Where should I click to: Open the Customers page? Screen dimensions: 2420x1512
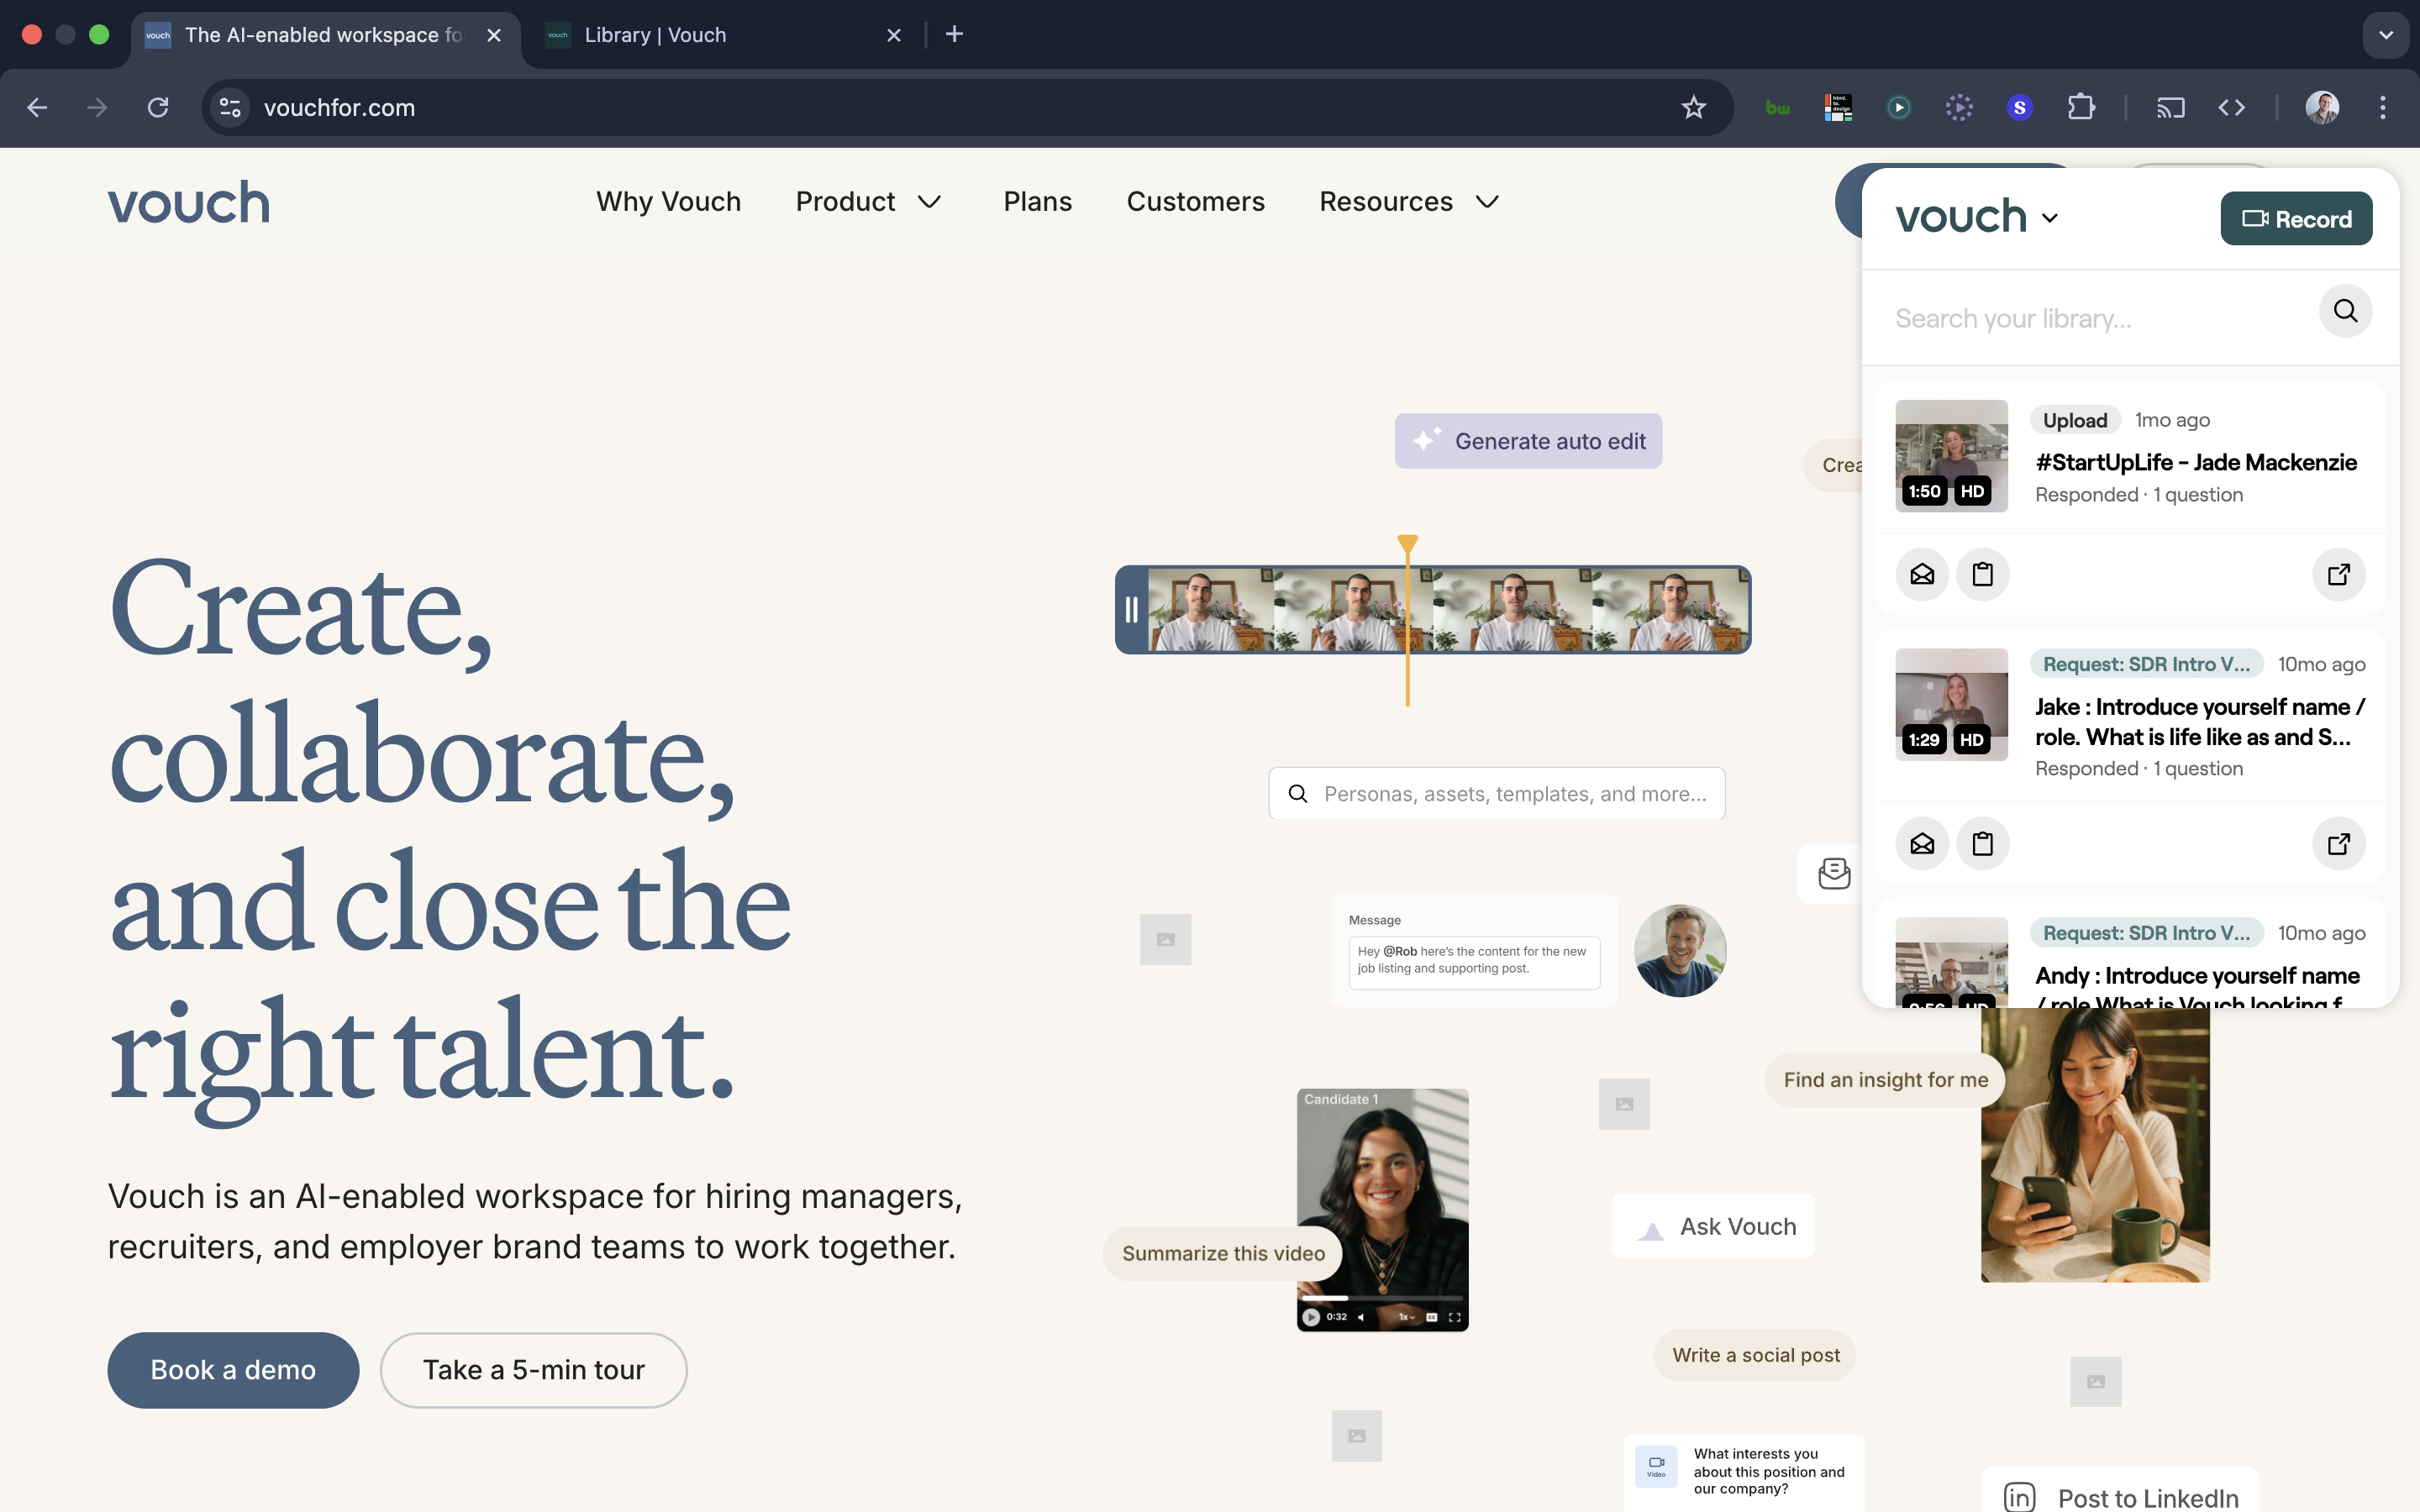tap(1195, 202)
